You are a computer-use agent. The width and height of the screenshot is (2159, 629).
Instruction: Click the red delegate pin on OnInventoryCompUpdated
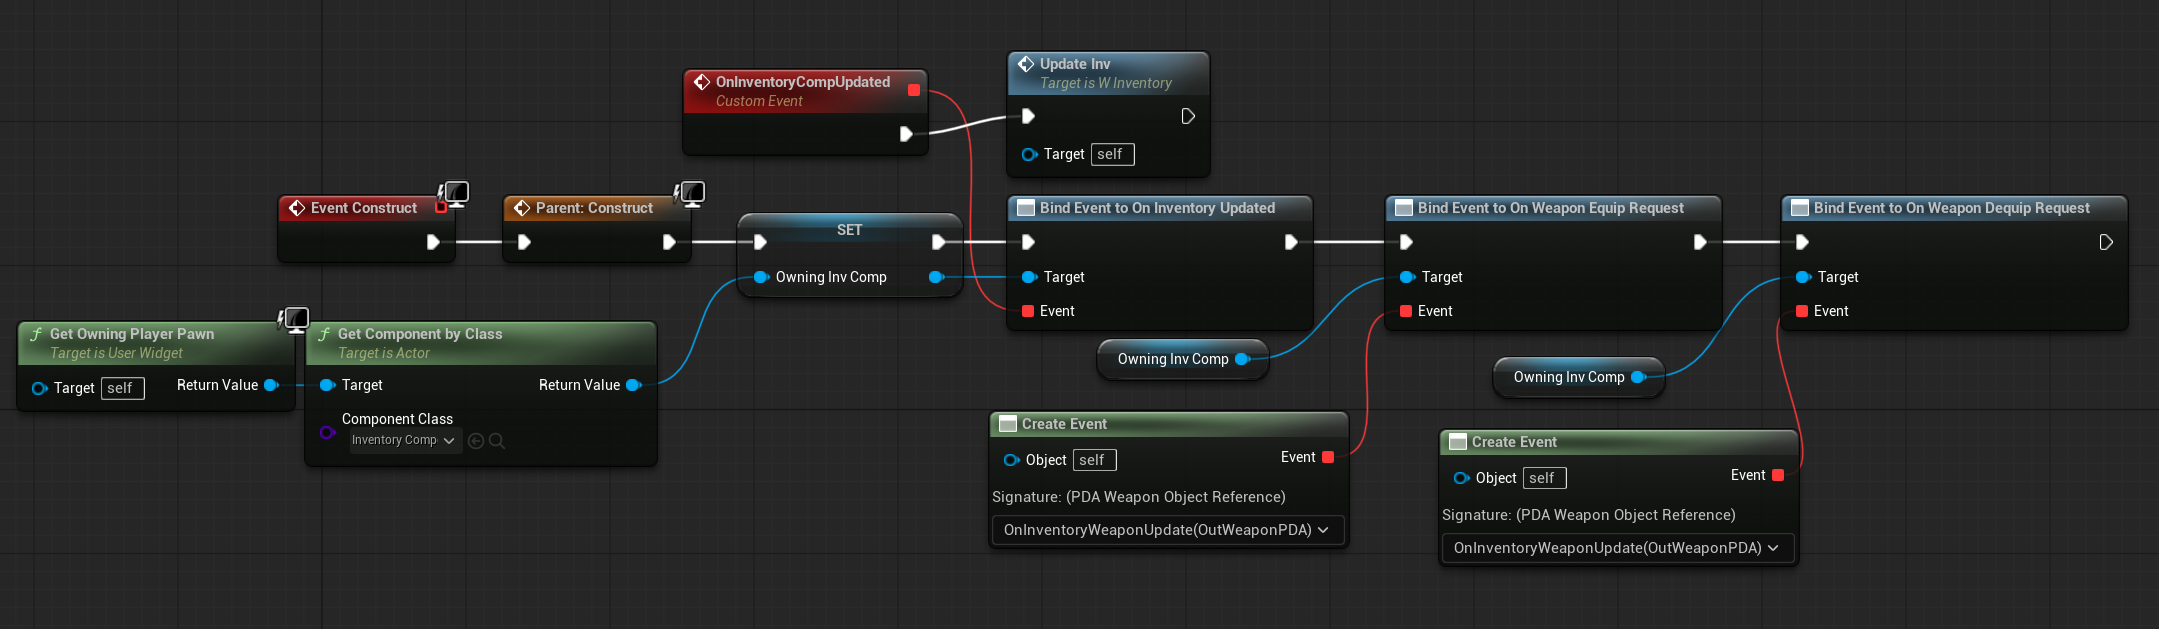(x=913, y=90)
